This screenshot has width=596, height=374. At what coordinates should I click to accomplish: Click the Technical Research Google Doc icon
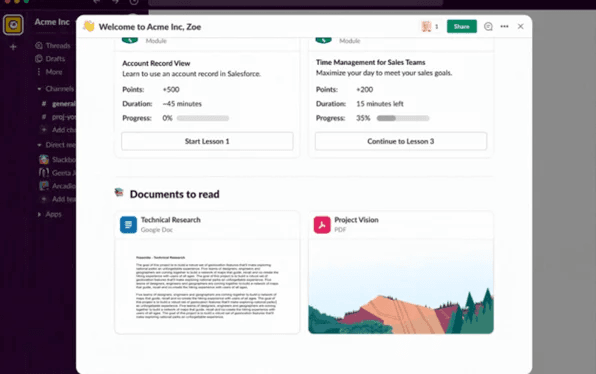click(128, 225)
